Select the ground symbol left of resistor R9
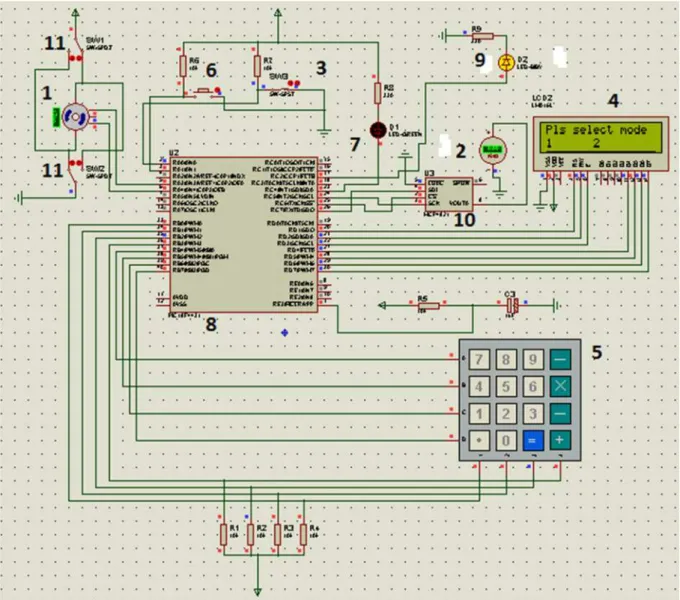Viewport: 680px width, 600px height. point(442,36)
